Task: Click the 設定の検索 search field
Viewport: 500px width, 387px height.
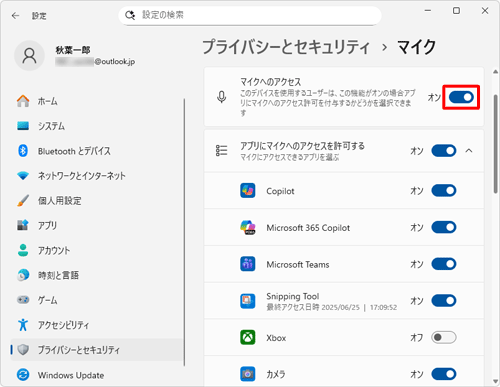Action: (250, 15)
